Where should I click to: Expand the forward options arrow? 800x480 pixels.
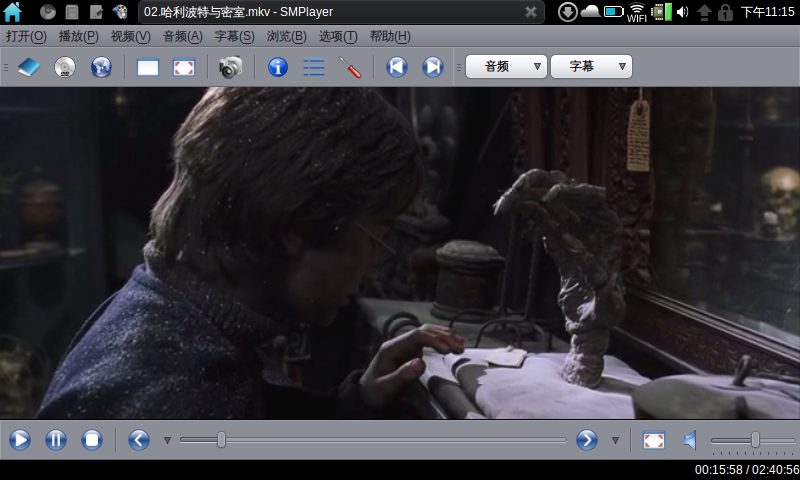tap(615, 440)
